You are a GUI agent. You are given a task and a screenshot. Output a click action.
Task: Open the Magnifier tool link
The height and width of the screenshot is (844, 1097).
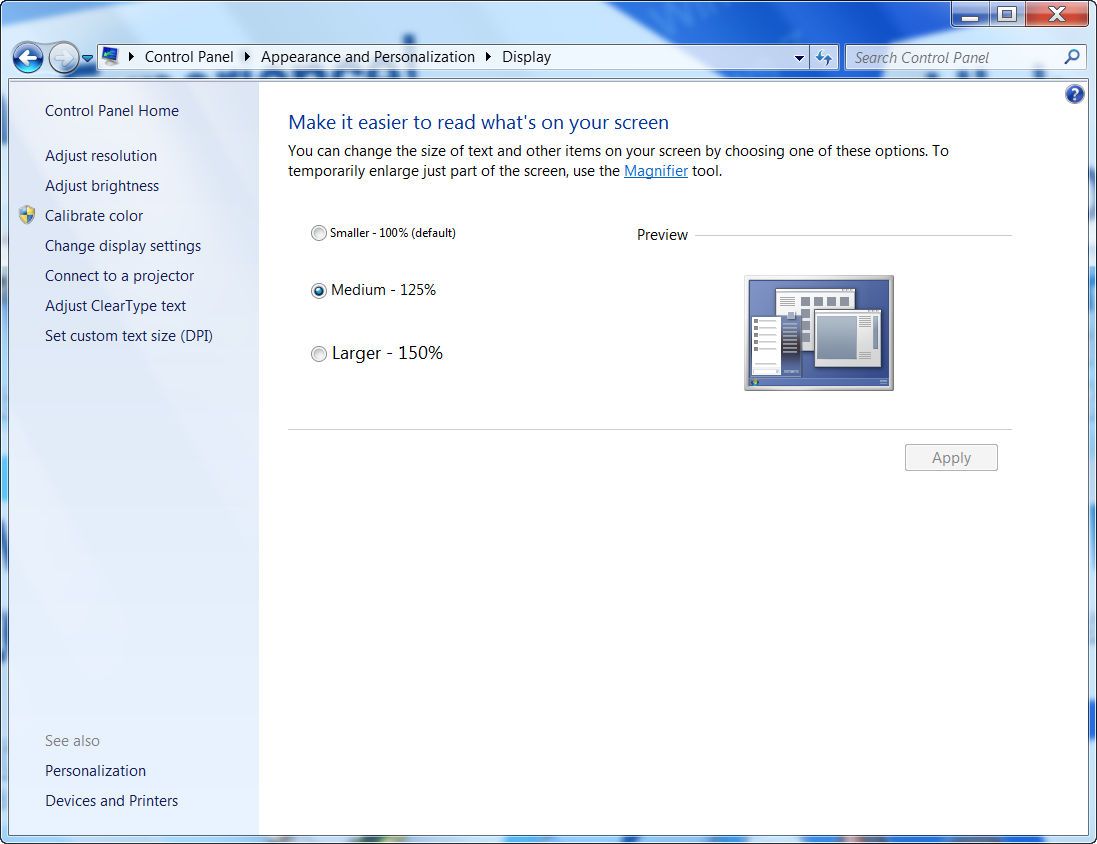[x=655, y=171]
